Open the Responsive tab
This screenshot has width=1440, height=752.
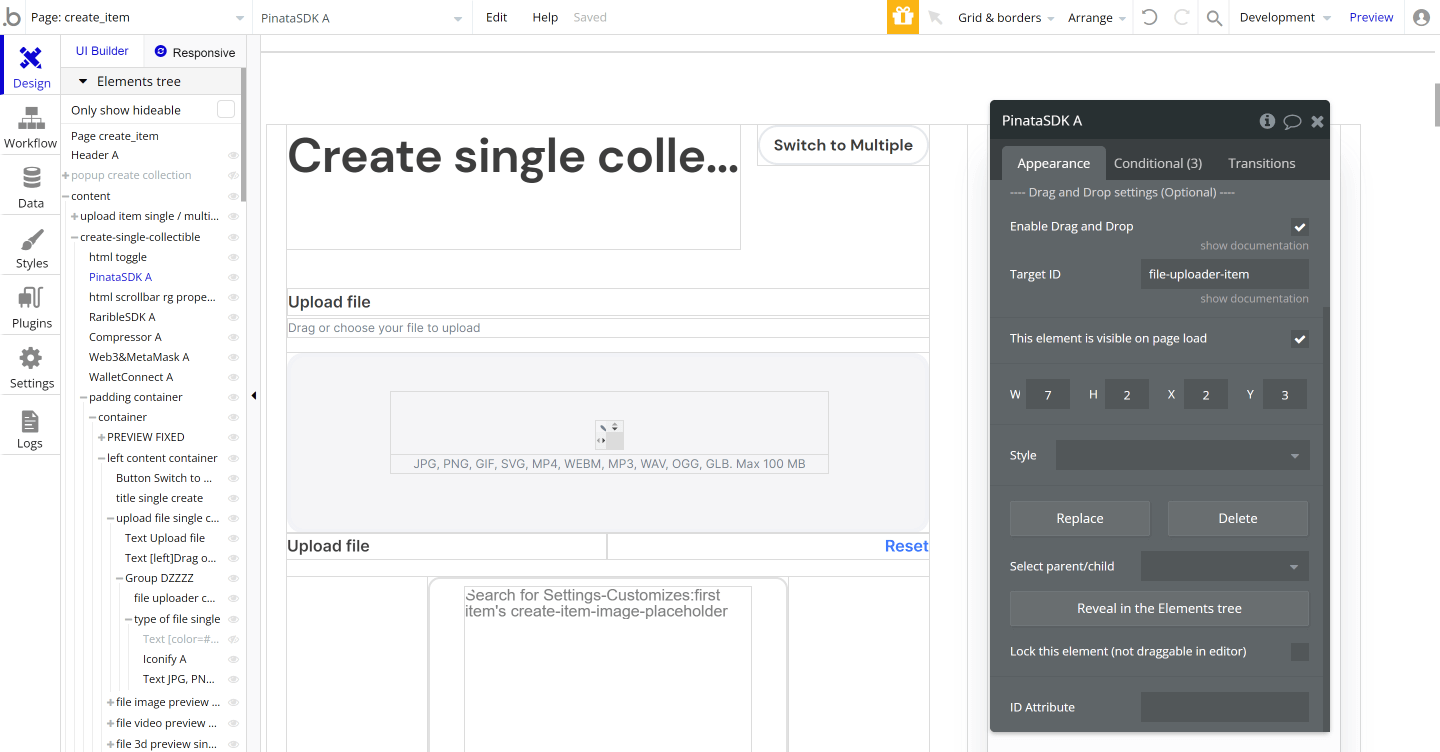tap(195, 51)
